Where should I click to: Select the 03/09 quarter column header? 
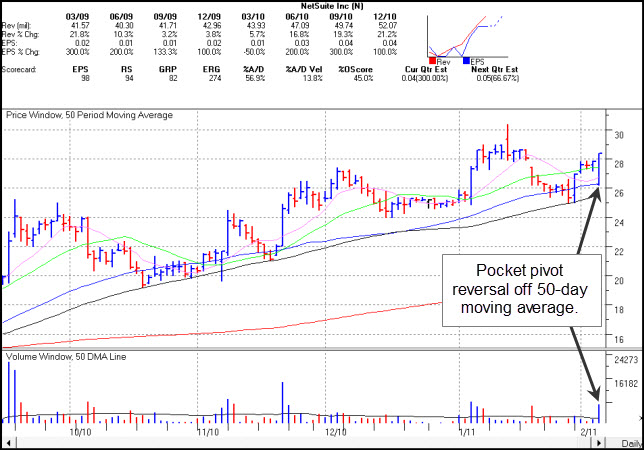coord(77,16)
